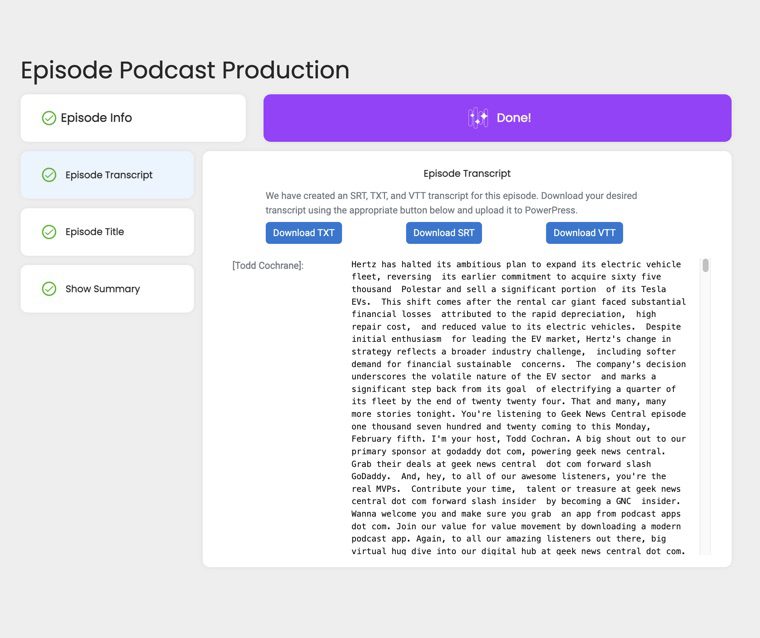
Task: Open the Episode Info step
Action: (x=133, y=118)
